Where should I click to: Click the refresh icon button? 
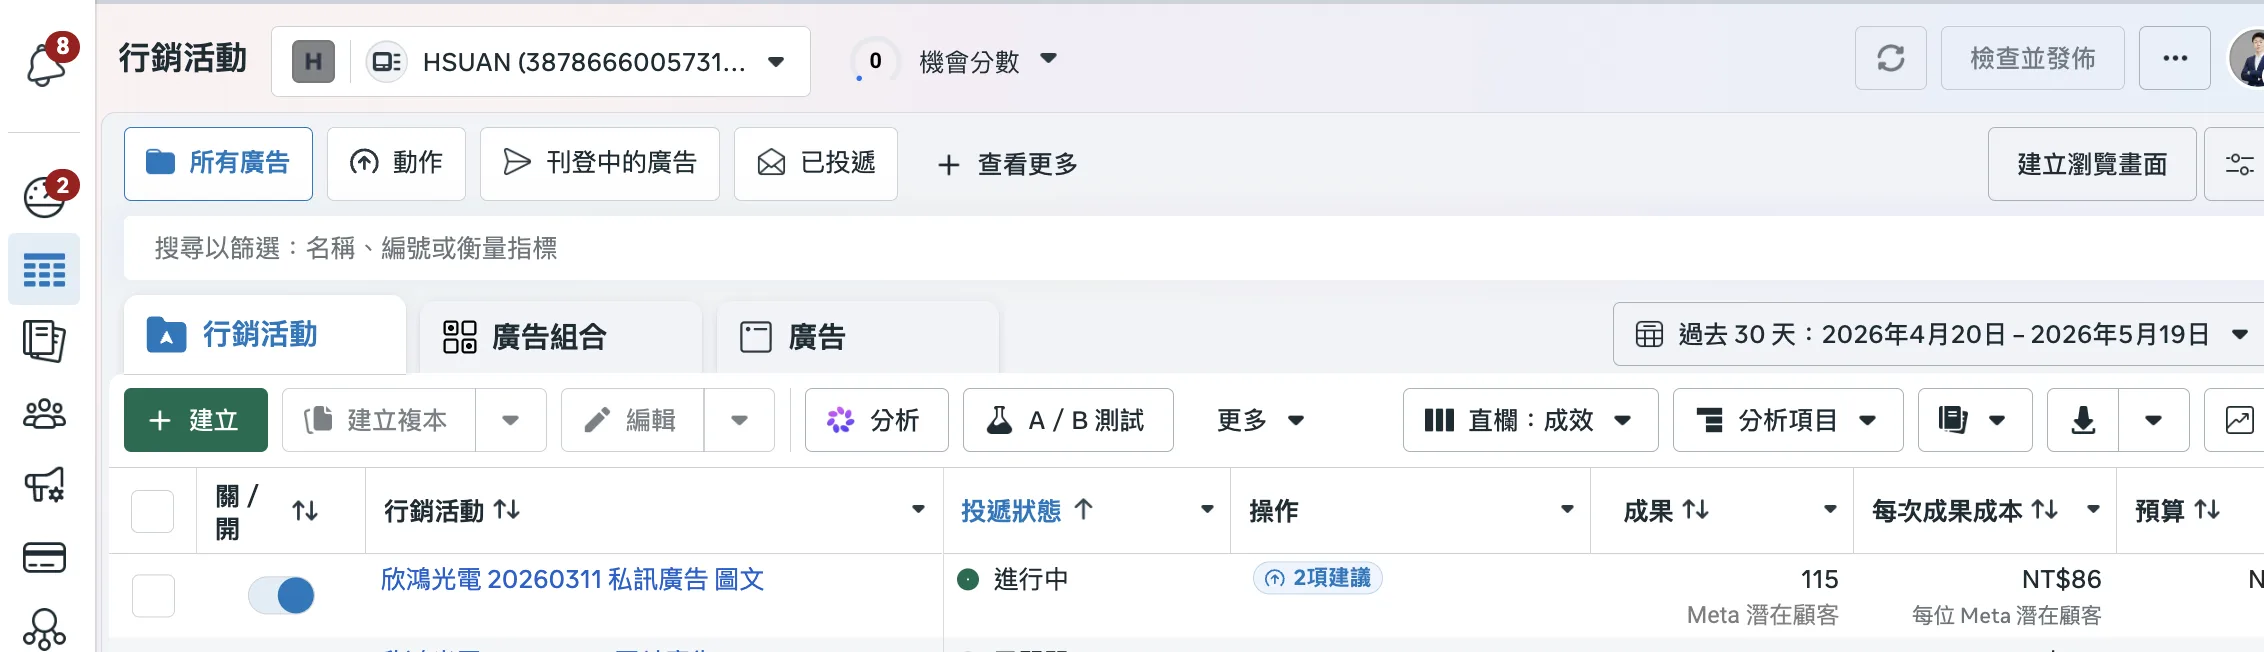click(x=1890, y=59)
